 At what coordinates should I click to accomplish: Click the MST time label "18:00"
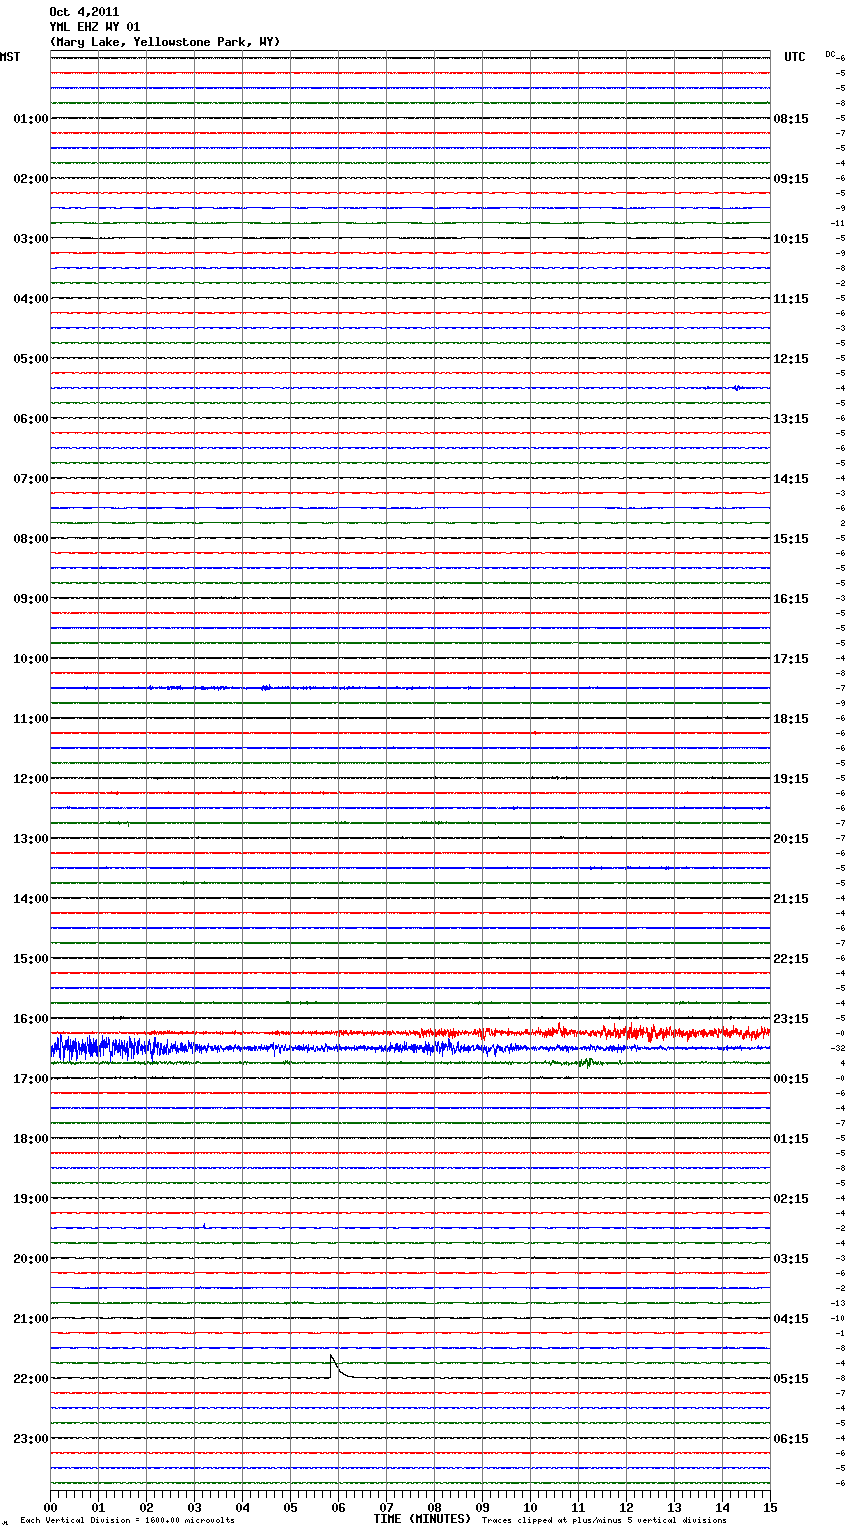(31, 1139)
